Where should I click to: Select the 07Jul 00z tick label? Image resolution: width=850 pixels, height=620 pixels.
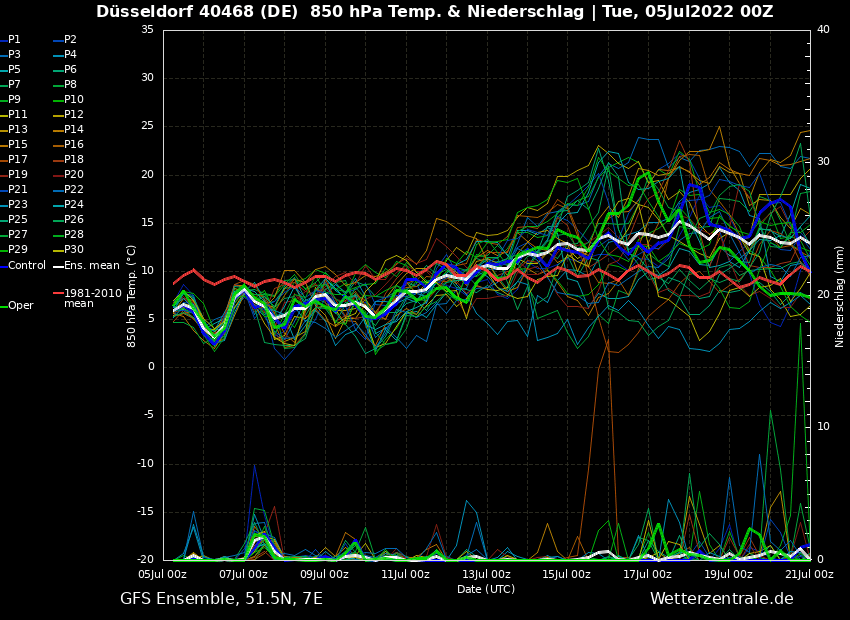(243, 575)
